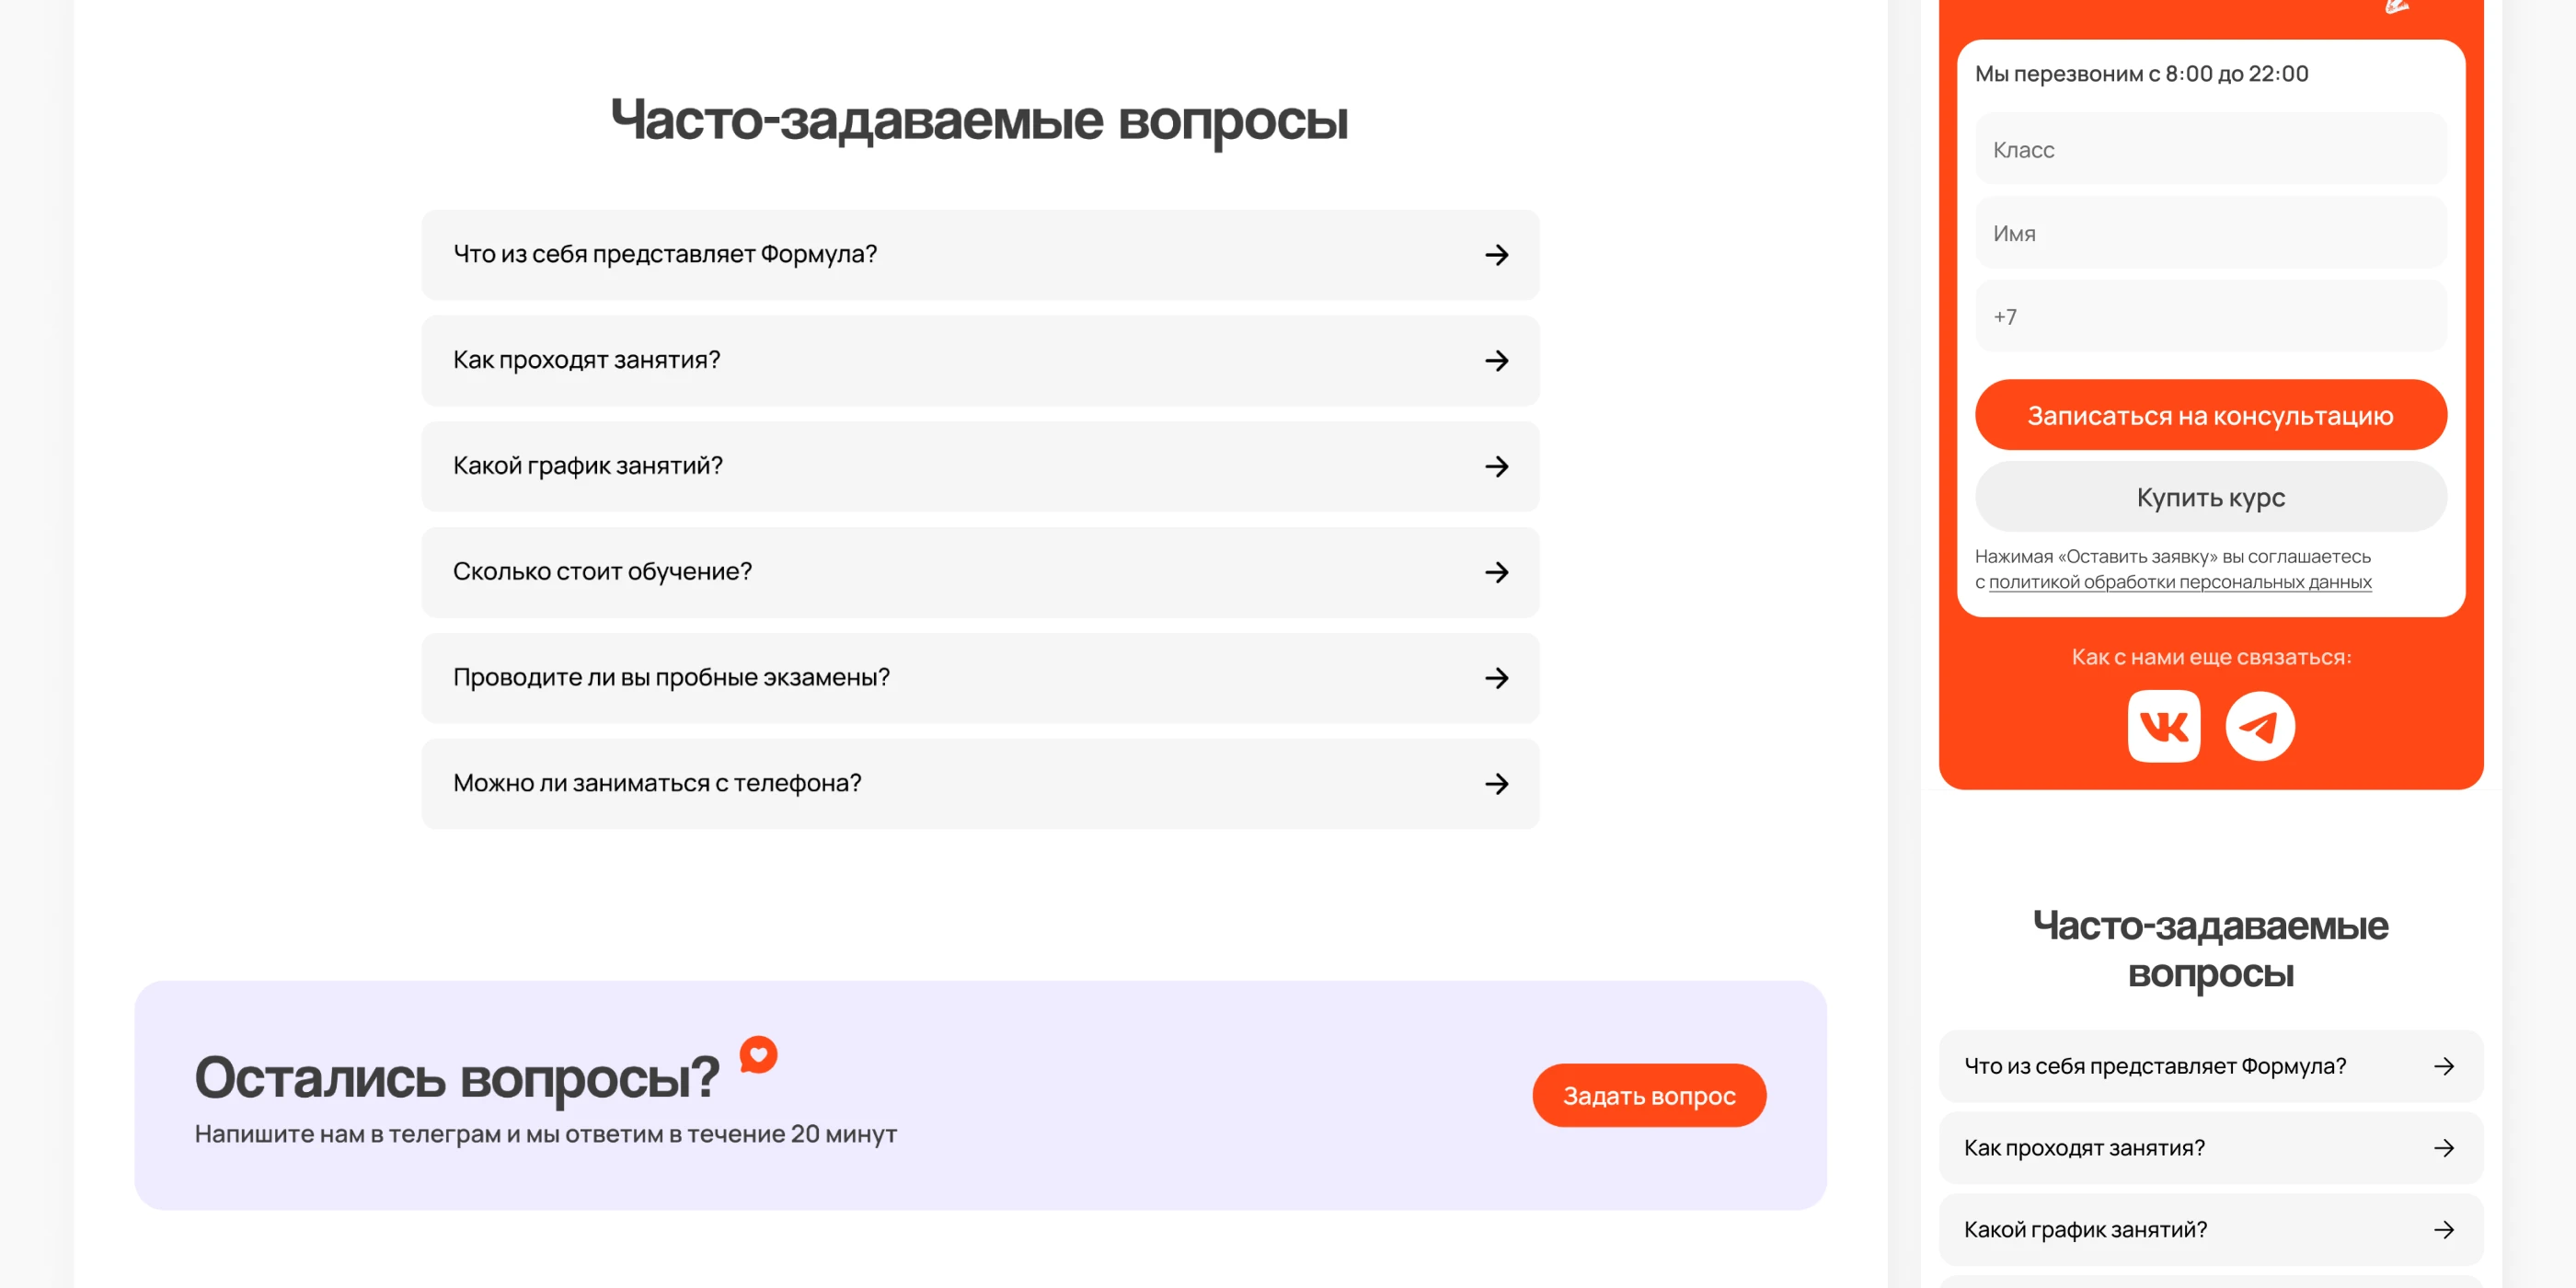Expand sidebar question «Что из себя представляет Формула?»

click(x=2210, y=1066)
